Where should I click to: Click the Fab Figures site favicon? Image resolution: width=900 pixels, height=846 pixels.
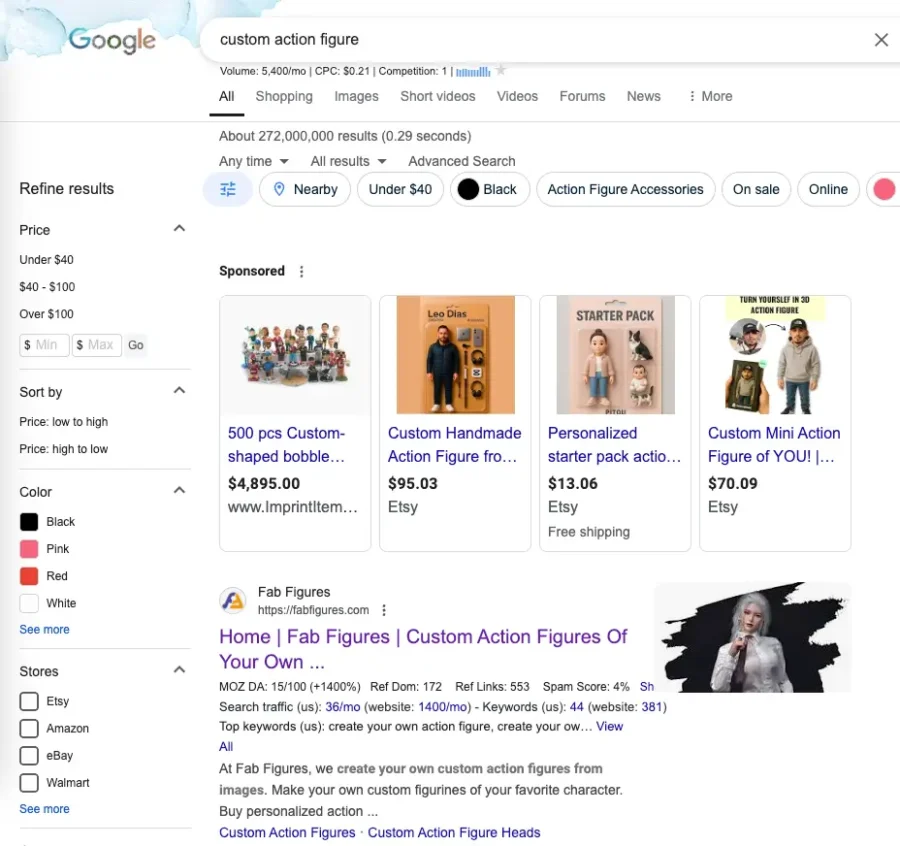point(233,600)
